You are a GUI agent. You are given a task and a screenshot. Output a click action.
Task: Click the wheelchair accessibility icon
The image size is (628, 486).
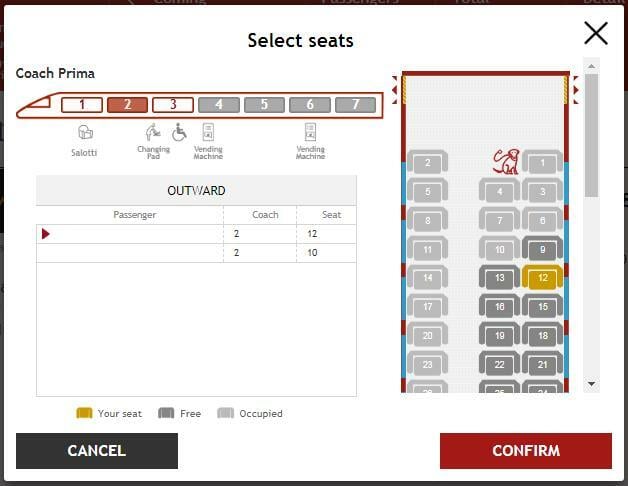tap(179, 132)
